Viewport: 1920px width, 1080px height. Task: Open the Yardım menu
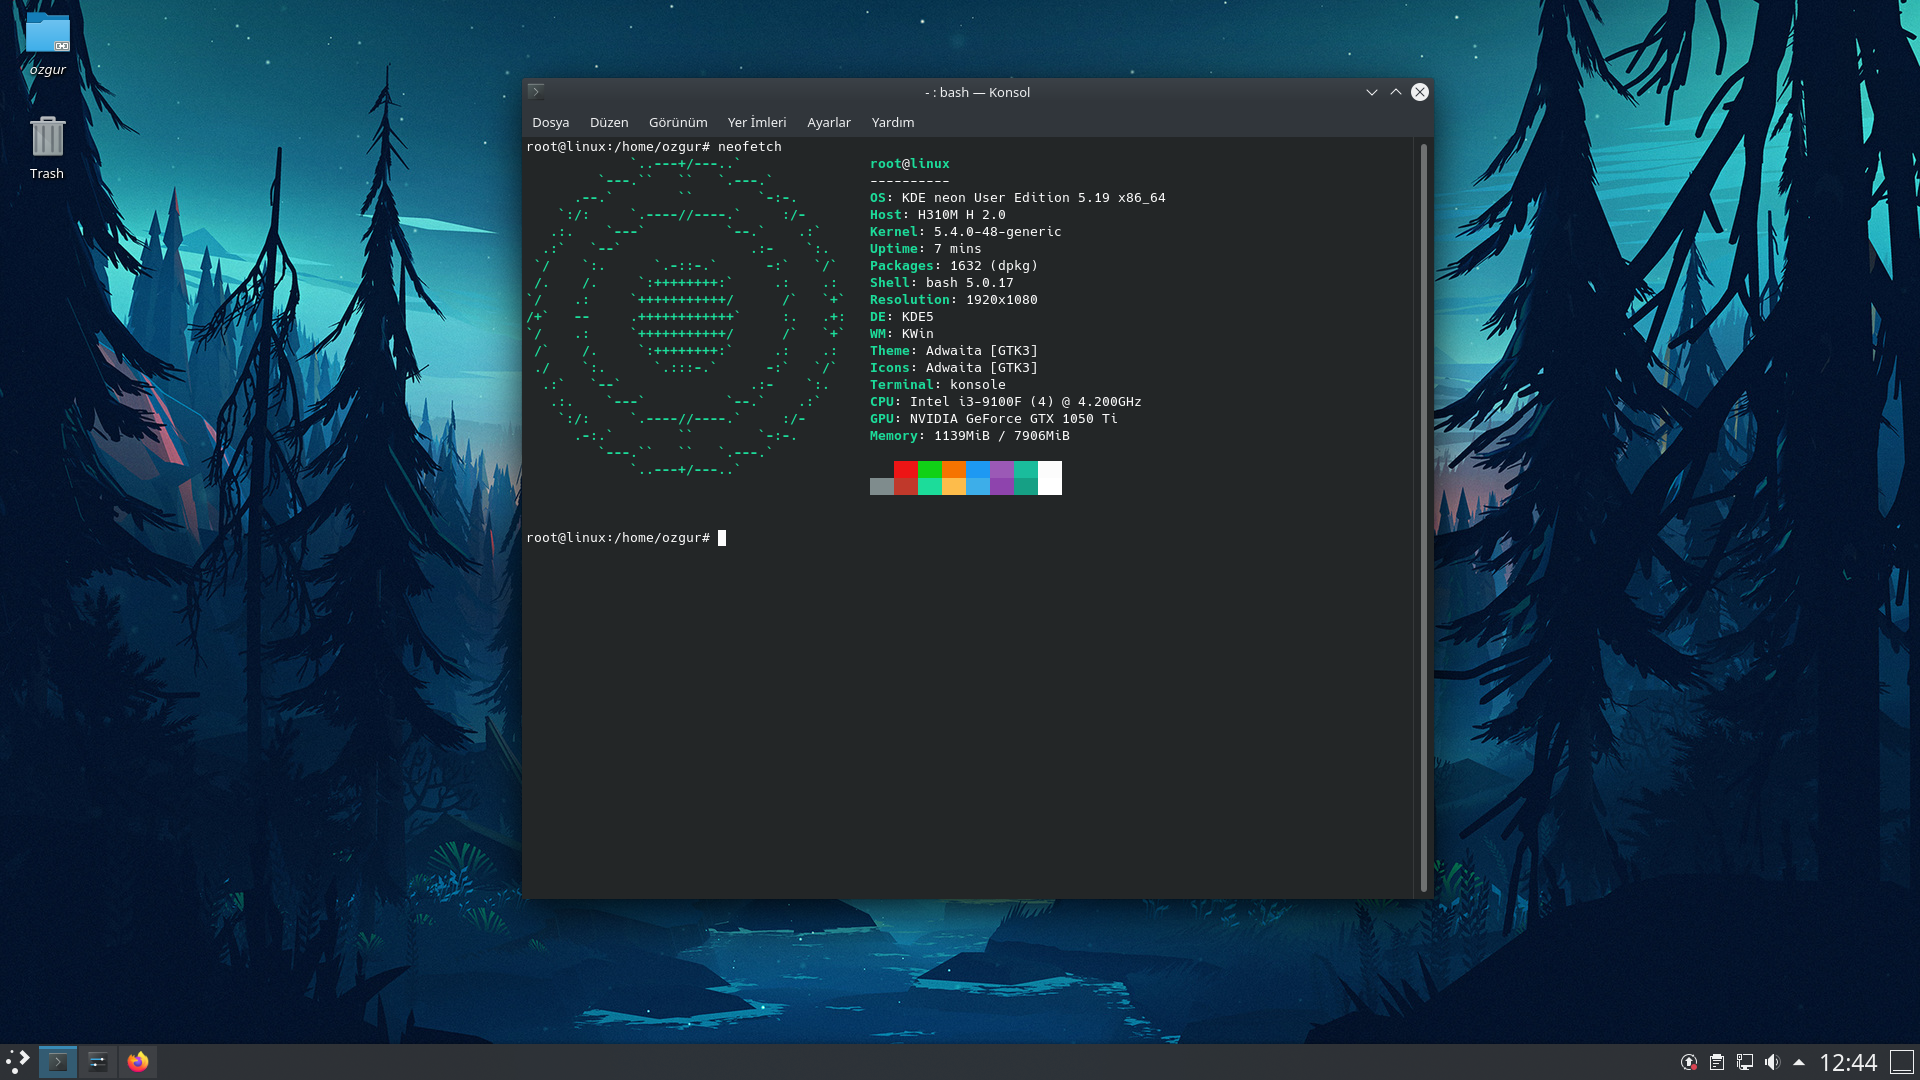(893, 122)
